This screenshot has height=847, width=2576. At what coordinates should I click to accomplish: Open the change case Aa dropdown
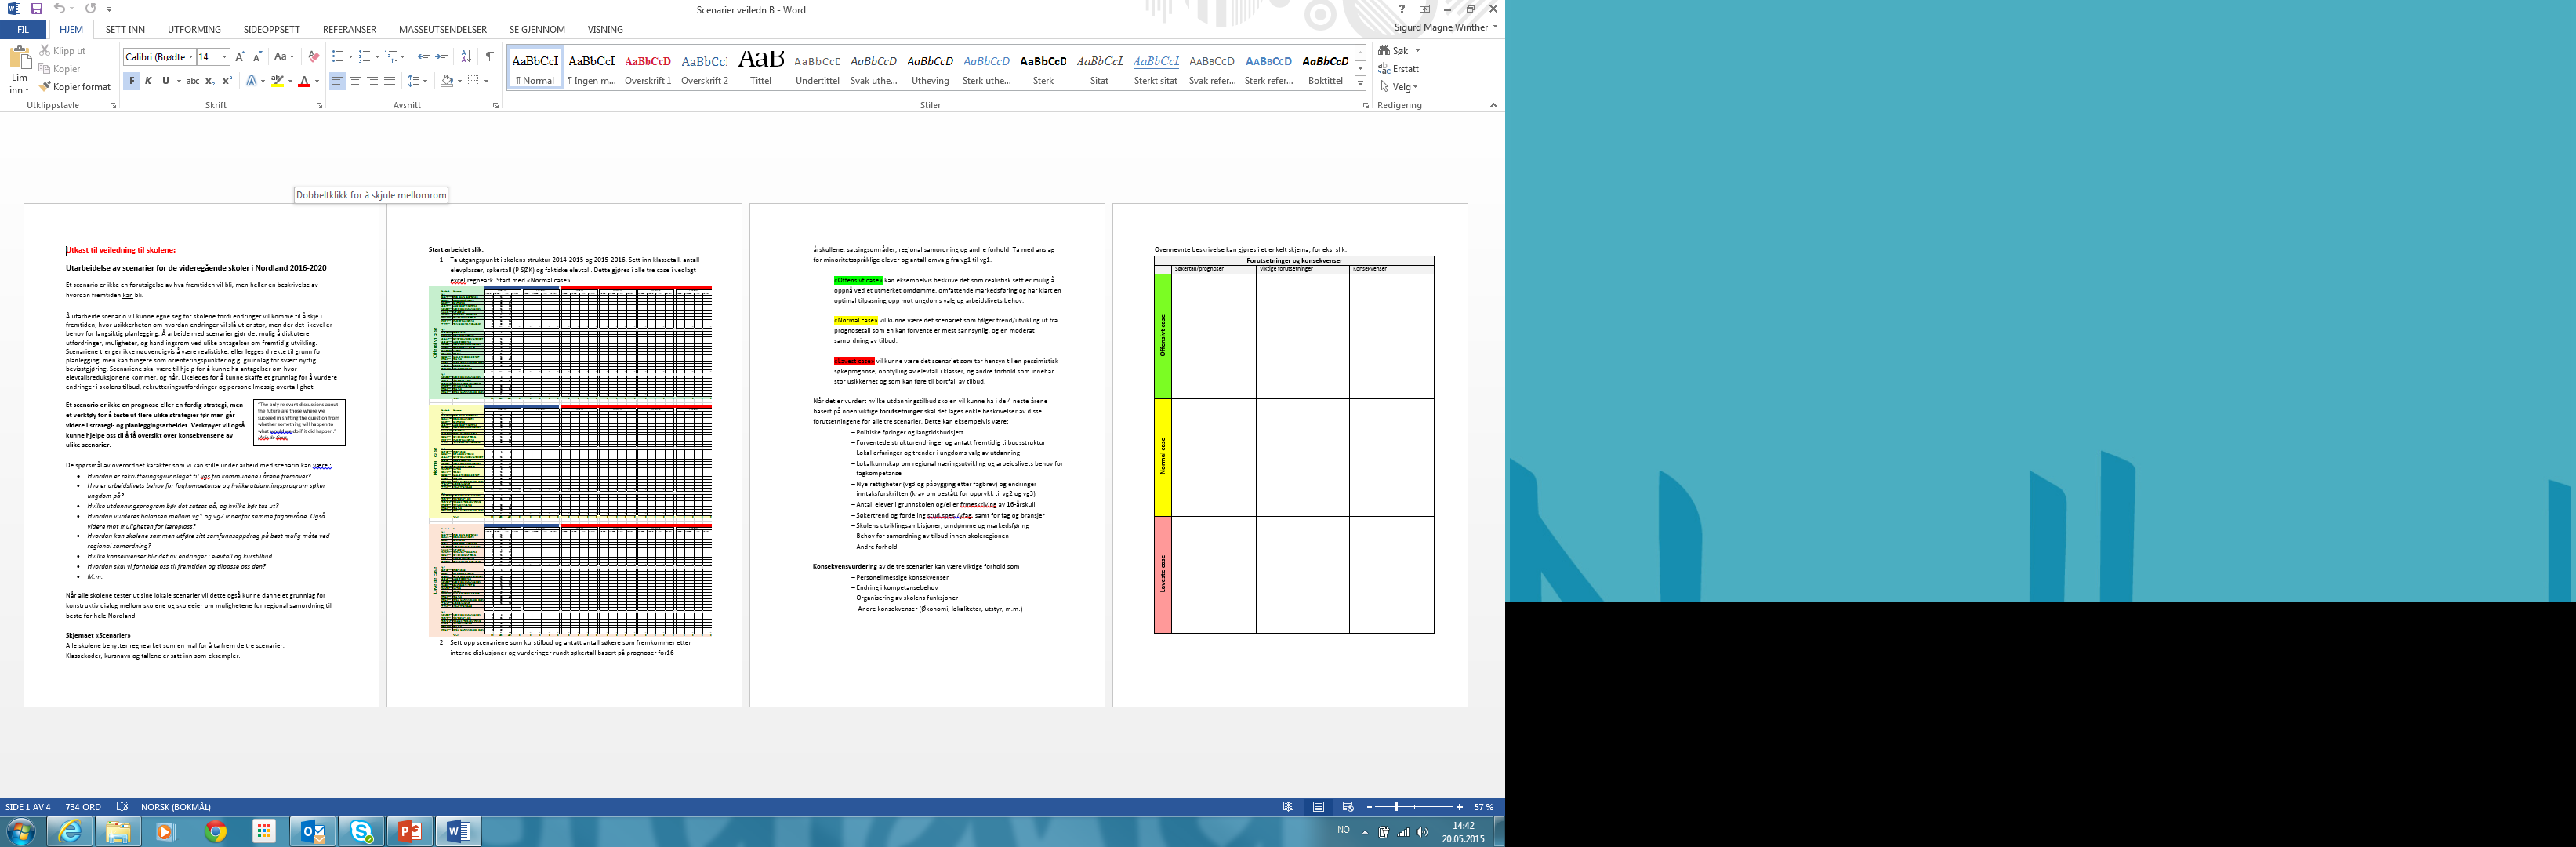coord(284,57)
